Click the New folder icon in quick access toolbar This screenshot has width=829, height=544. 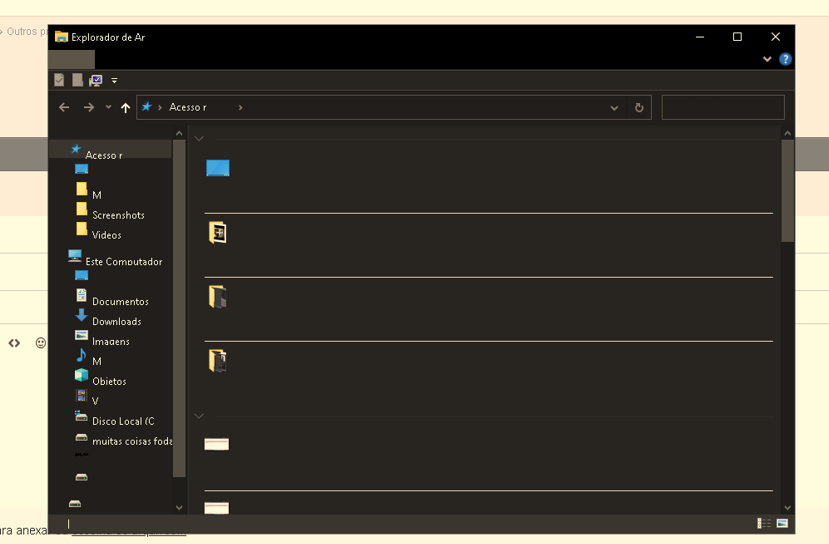coord(78,80)
